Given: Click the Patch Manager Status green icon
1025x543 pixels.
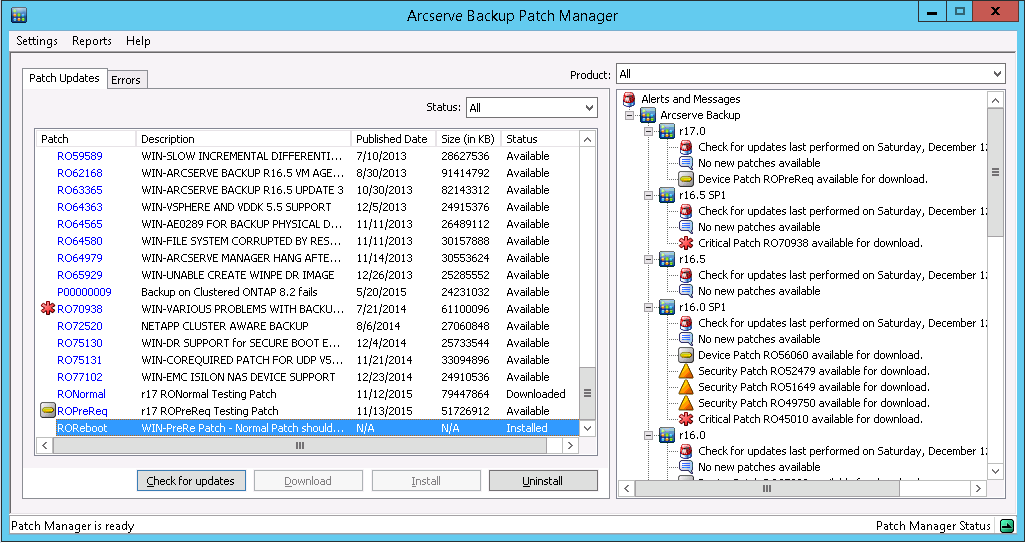Looking at the screenshot, I should point(1007,526).
